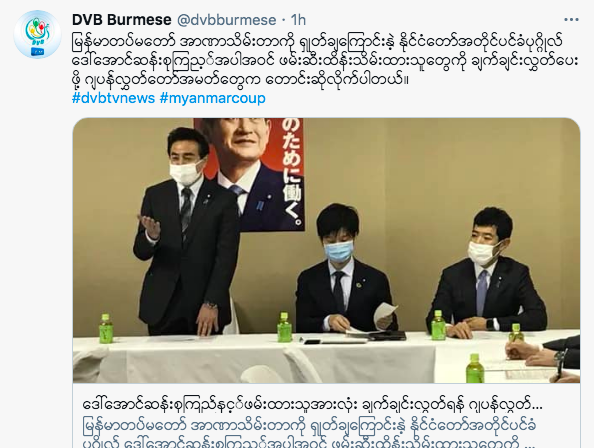The height and width of the screenshot is (448, 594).
Task: Click the seated man with the lavender tie
Action: pyautogui.click(x=487, y=273)
